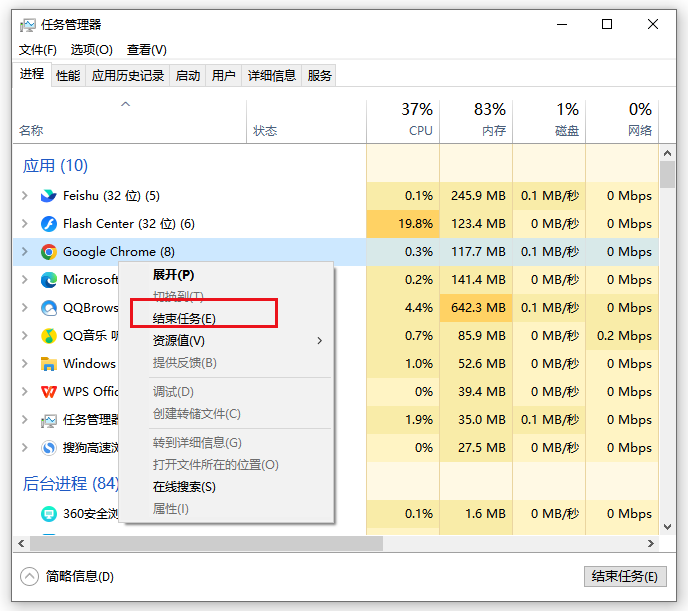Click the 0.2 Mbps network cell

click(622, 336)
